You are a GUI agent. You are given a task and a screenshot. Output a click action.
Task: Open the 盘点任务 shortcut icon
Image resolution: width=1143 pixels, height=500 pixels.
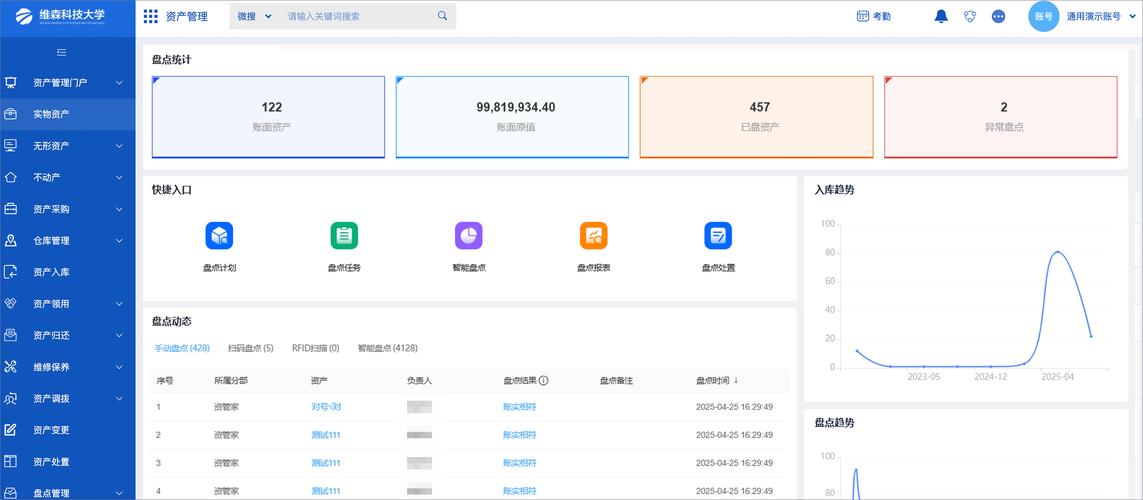coord(344,235)
